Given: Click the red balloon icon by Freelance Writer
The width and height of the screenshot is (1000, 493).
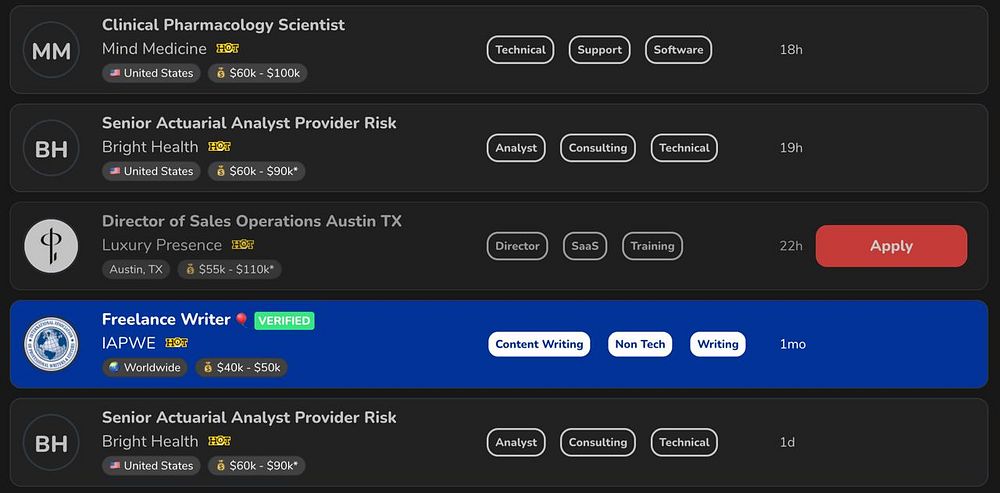Looking at the screenshot, I should (x=241, y=320).
